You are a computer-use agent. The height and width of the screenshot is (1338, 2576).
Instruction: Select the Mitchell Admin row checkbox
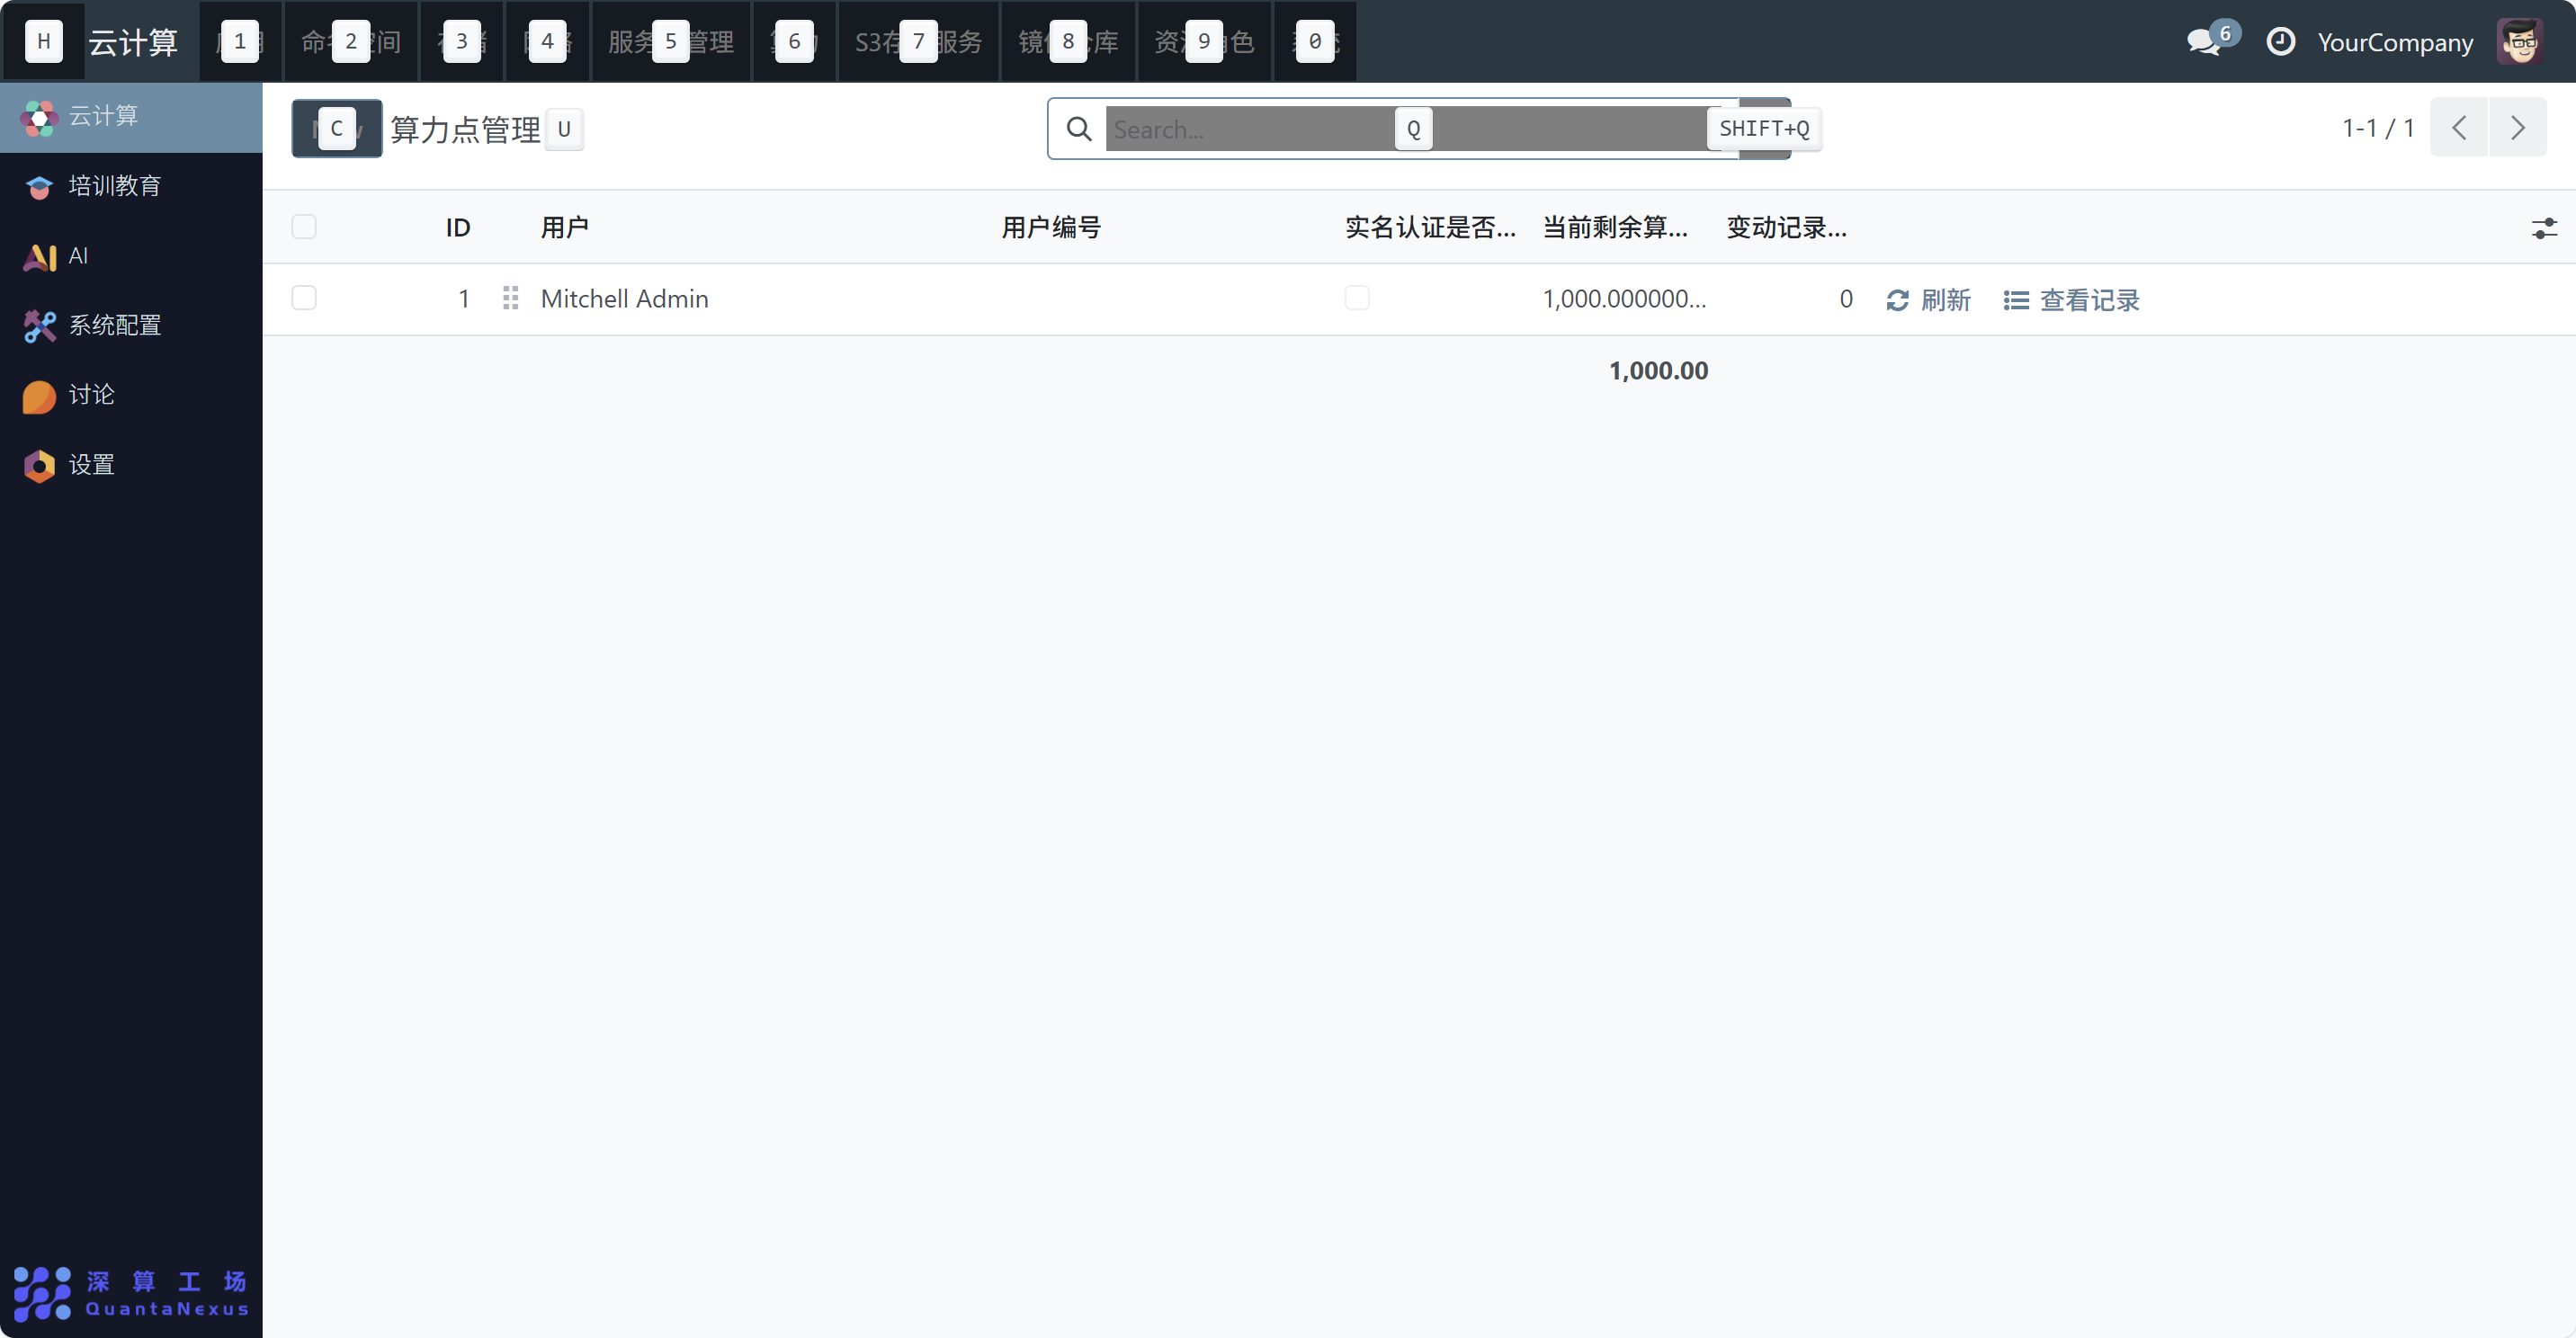[304, 298]
